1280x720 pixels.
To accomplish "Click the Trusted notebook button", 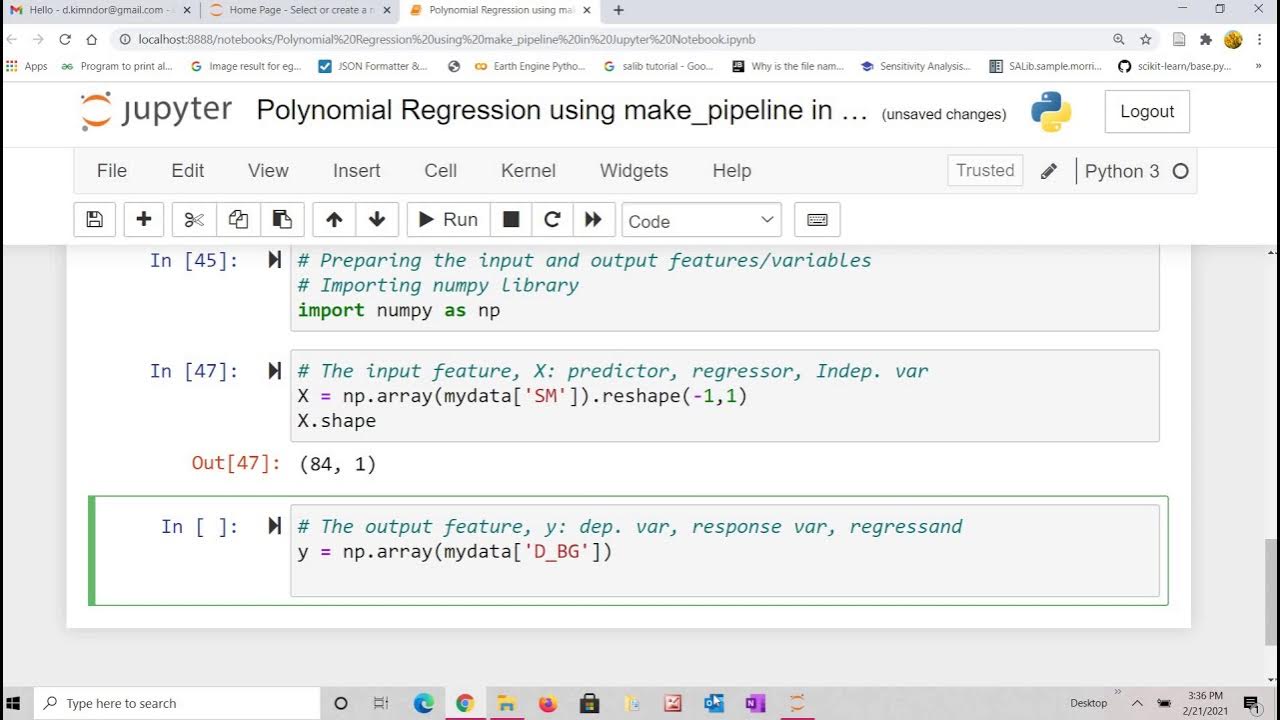I will point(985,171).
